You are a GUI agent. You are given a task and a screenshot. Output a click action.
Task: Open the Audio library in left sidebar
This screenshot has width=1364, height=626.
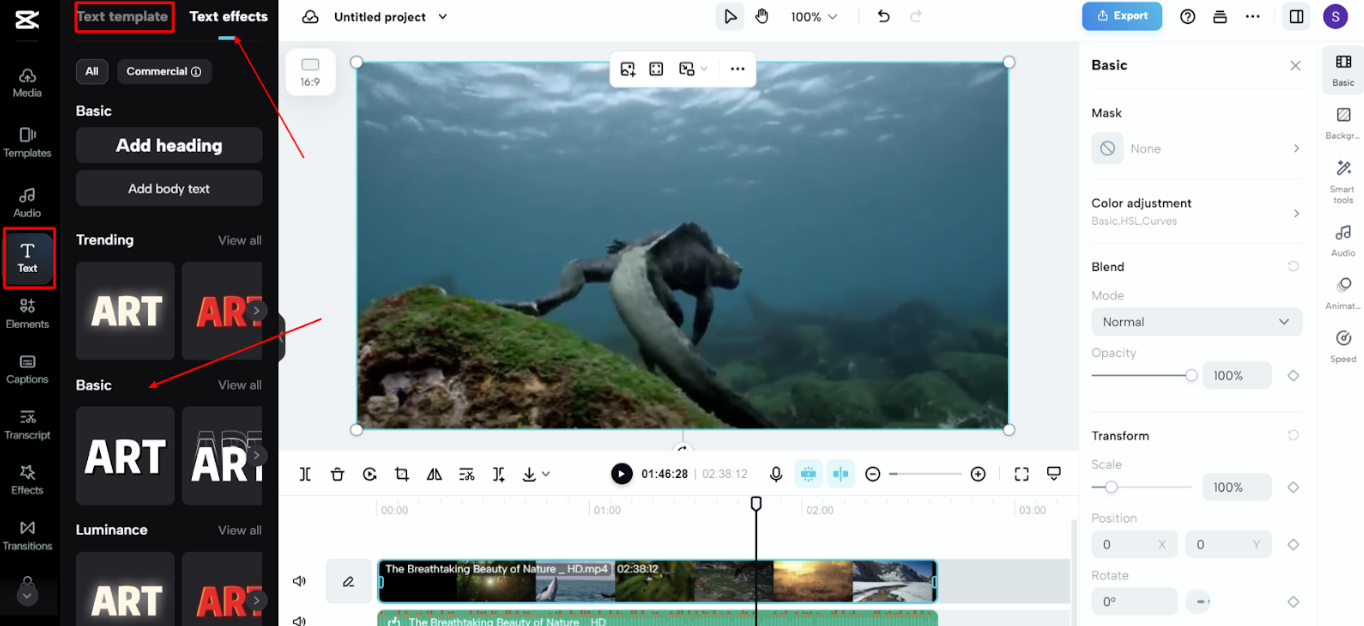click(x=27, y=202)
